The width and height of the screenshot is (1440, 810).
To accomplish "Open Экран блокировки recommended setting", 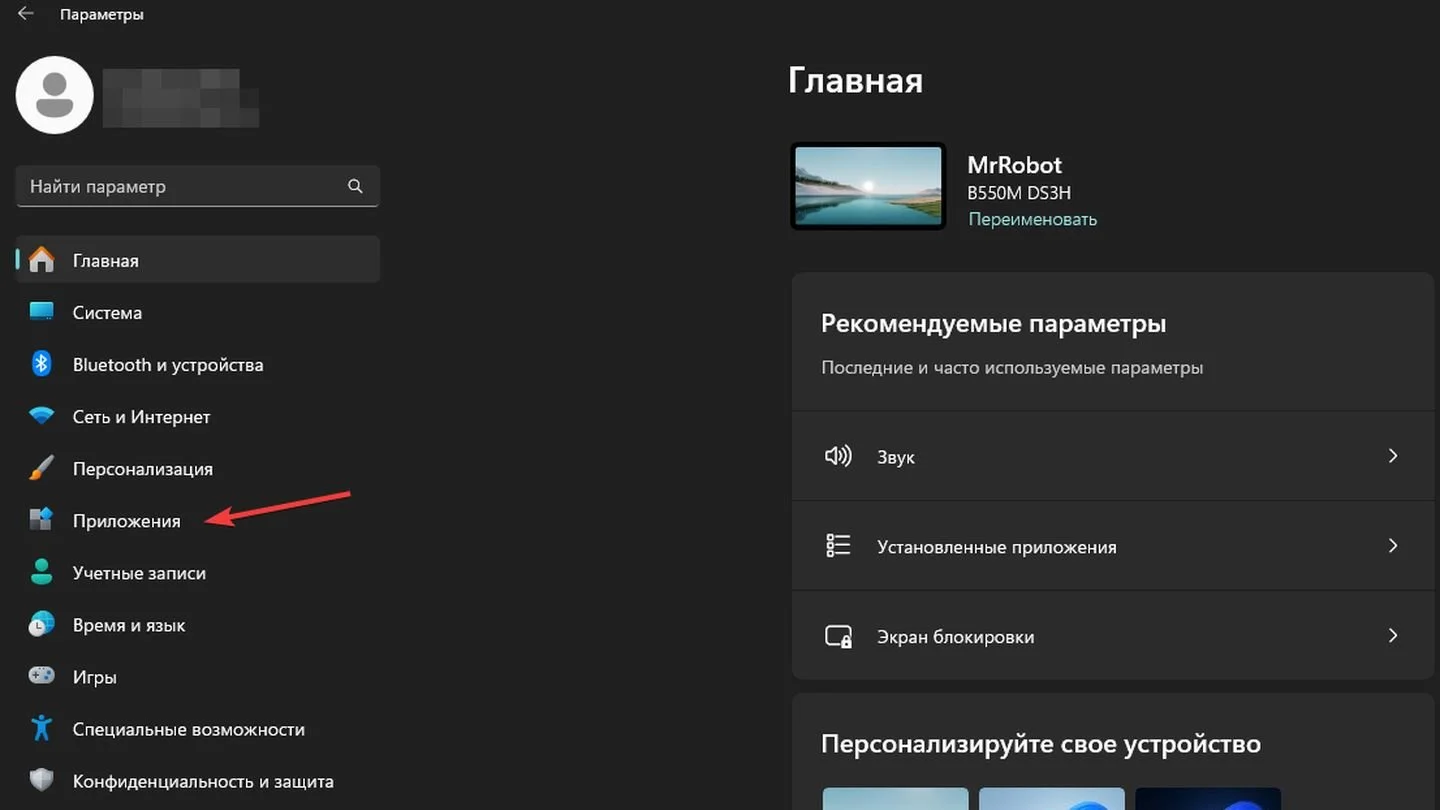I will tap(1113, 636).
